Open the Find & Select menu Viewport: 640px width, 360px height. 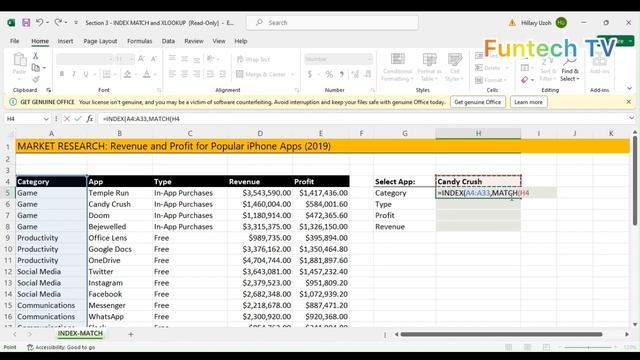coord(569,69)
